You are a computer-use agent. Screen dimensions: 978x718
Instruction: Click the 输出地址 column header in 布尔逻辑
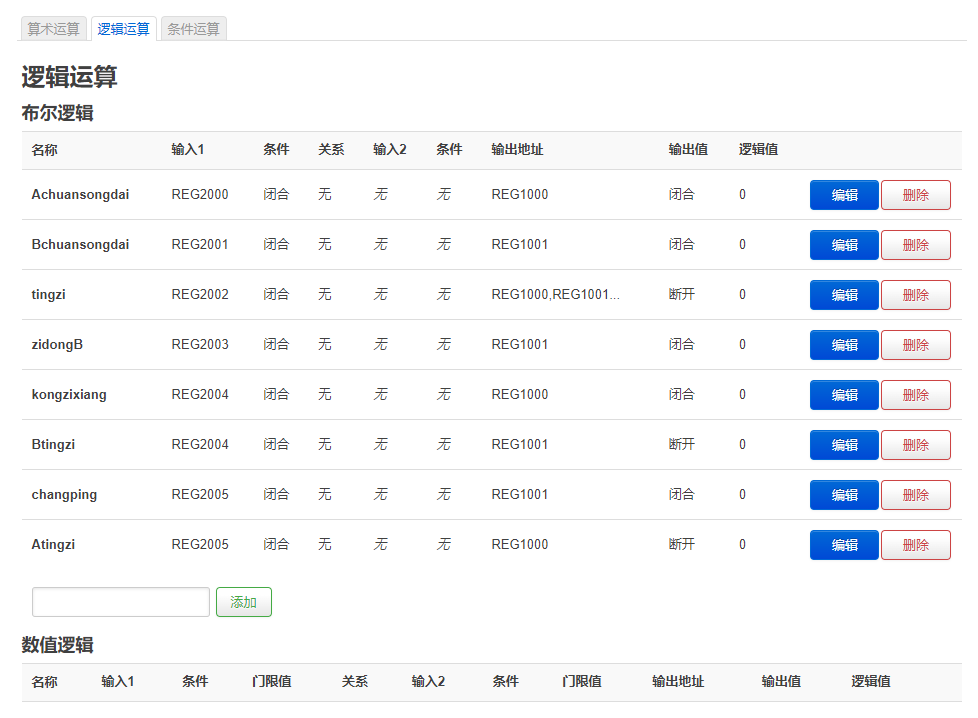click(x=517, y=150)
